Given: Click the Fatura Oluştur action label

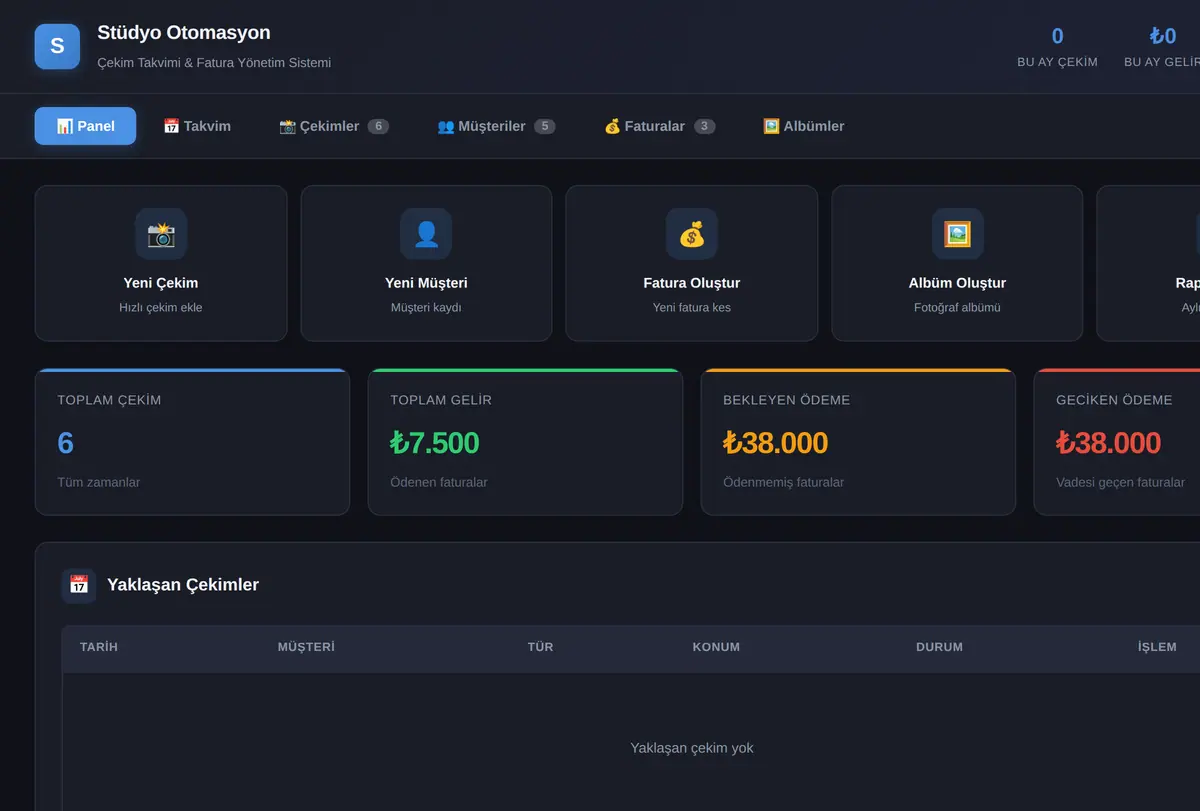Looking at the screenshot, I should click(692, 283).
